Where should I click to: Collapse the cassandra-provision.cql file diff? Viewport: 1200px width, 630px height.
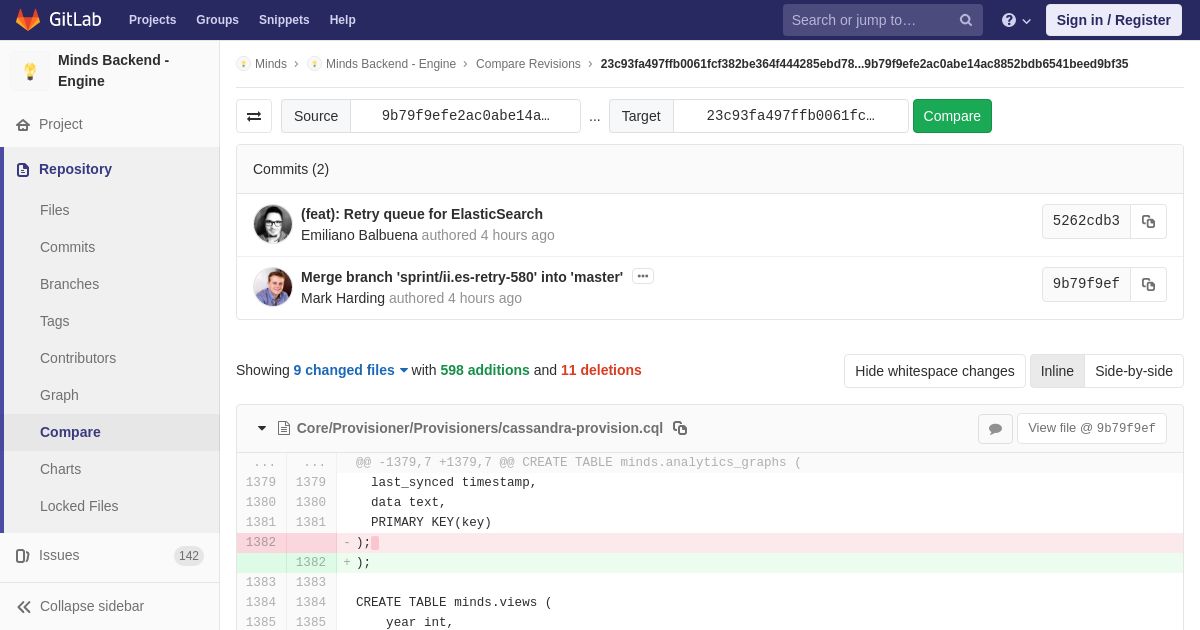262,428
